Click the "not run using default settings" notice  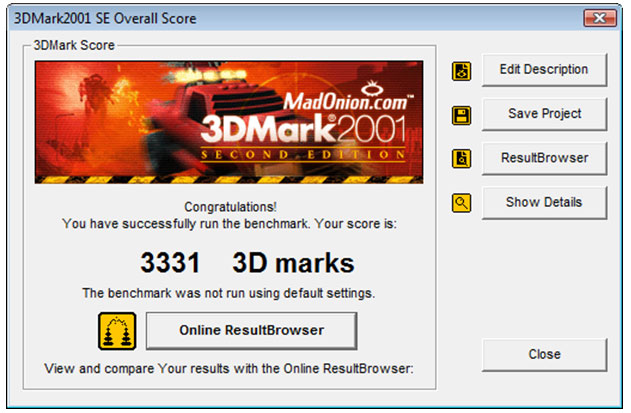[x=229, y=293]
